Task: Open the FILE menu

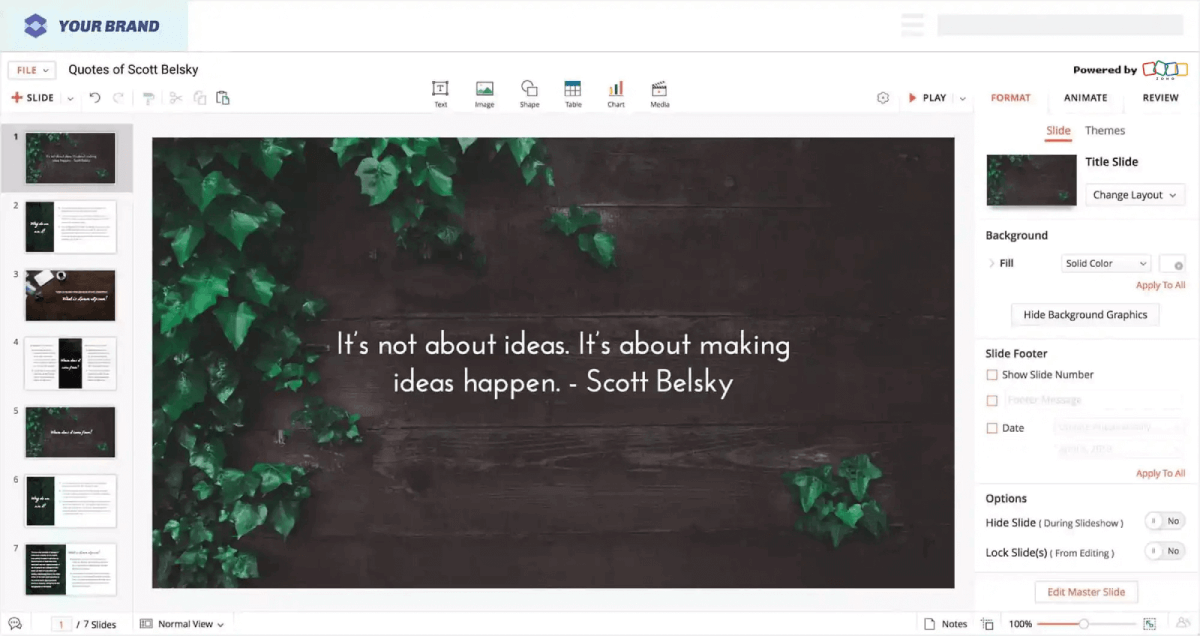Action: tap(31, 69)
